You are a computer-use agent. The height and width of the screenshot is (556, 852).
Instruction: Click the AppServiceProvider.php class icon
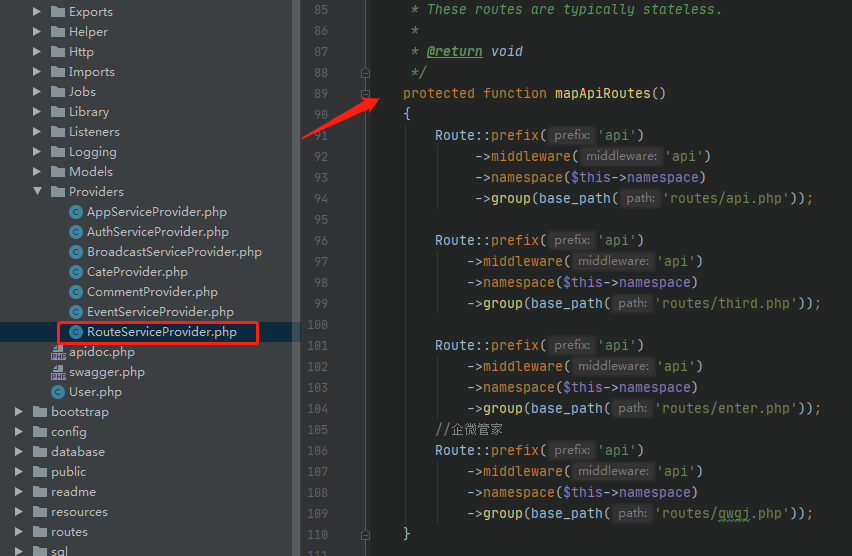click(76, 212)
